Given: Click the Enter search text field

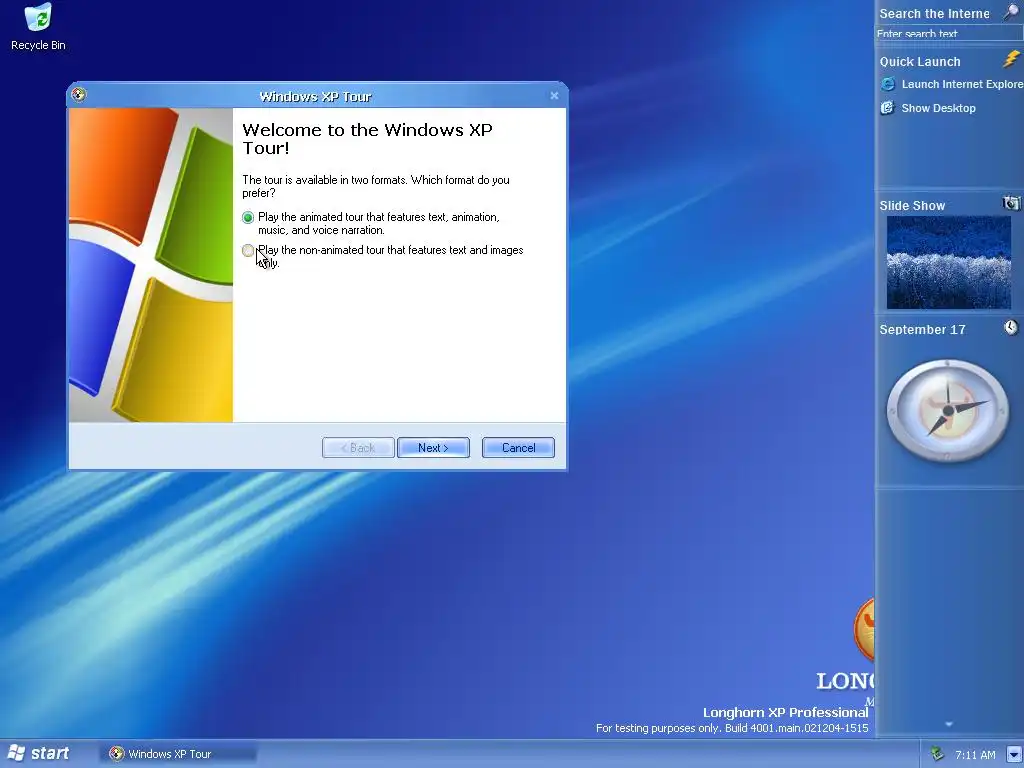Looking at the screenshot, I should tap(949, 33).
